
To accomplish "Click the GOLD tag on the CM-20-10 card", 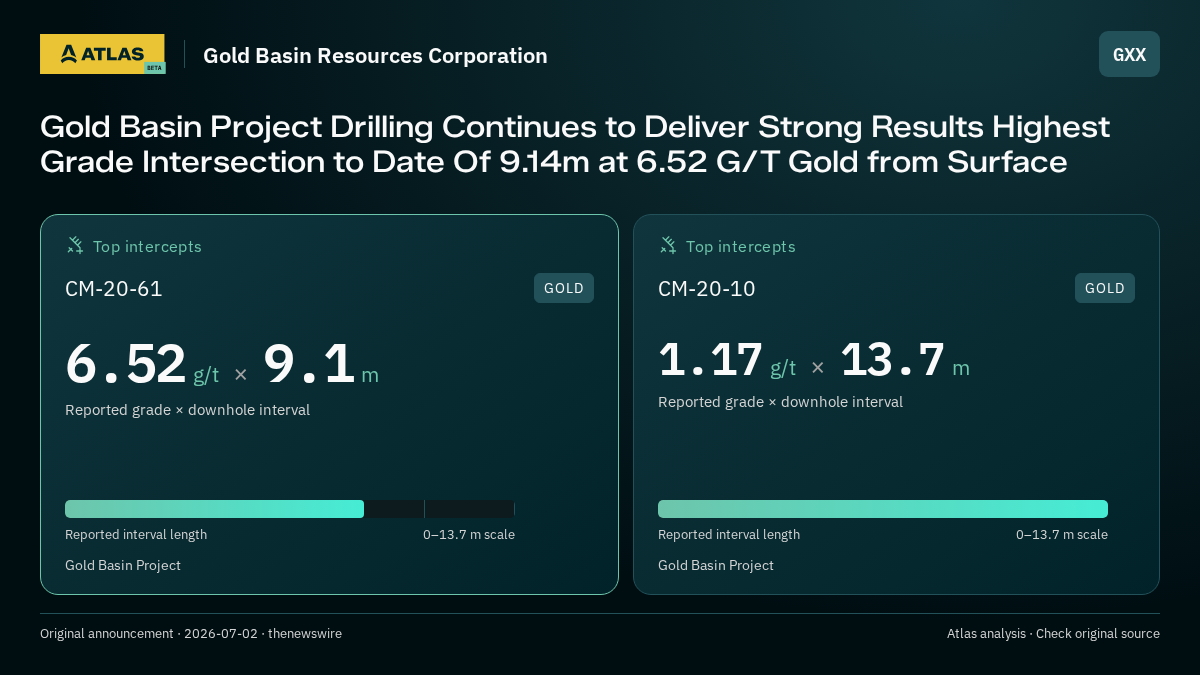I will [x=1105, y=288].
